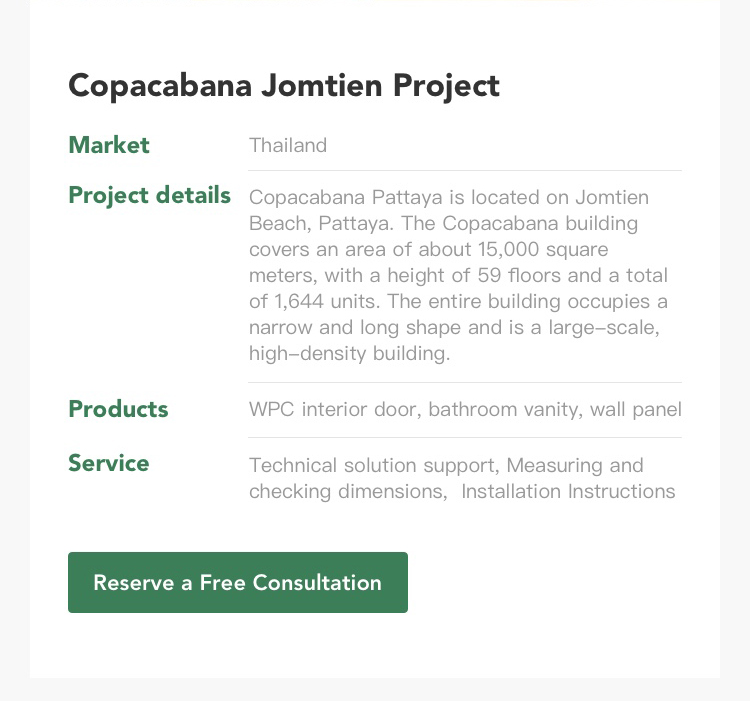Click the 1,644 units figure
Viewport: 750px width, 701px height.
click(326, 301)
